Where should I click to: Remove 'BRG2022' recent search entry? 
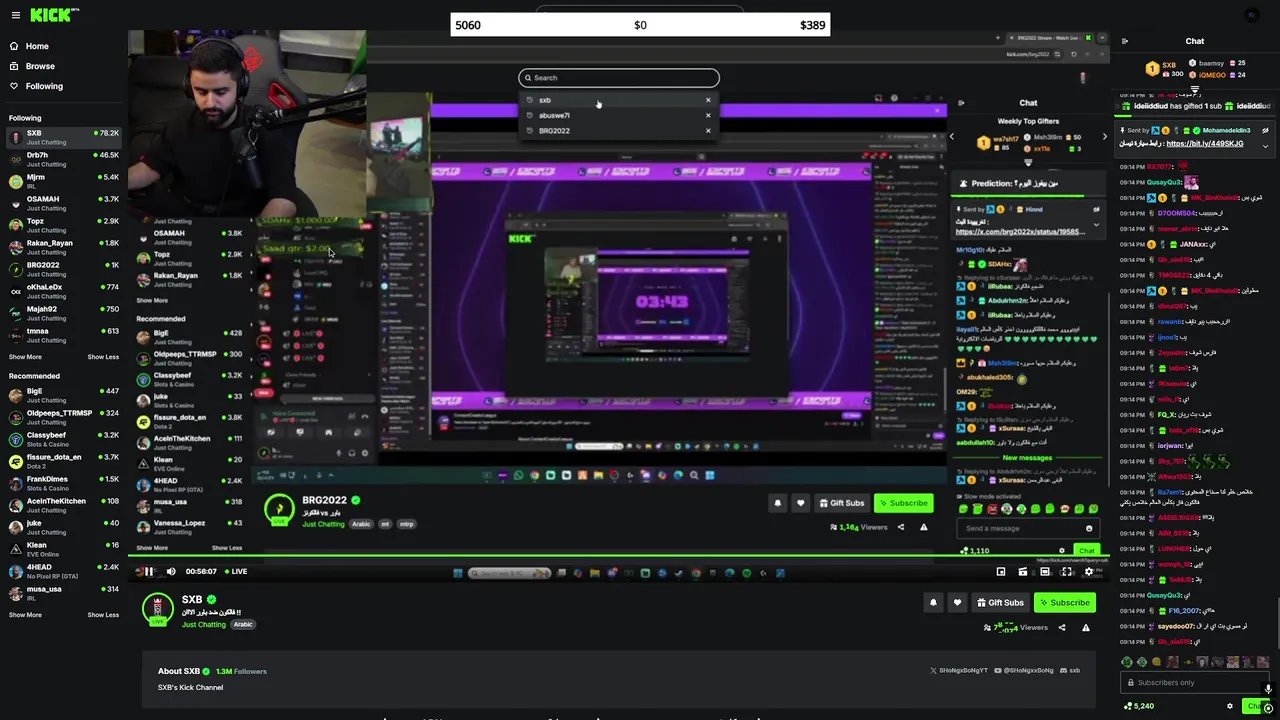tap(708, 130)
